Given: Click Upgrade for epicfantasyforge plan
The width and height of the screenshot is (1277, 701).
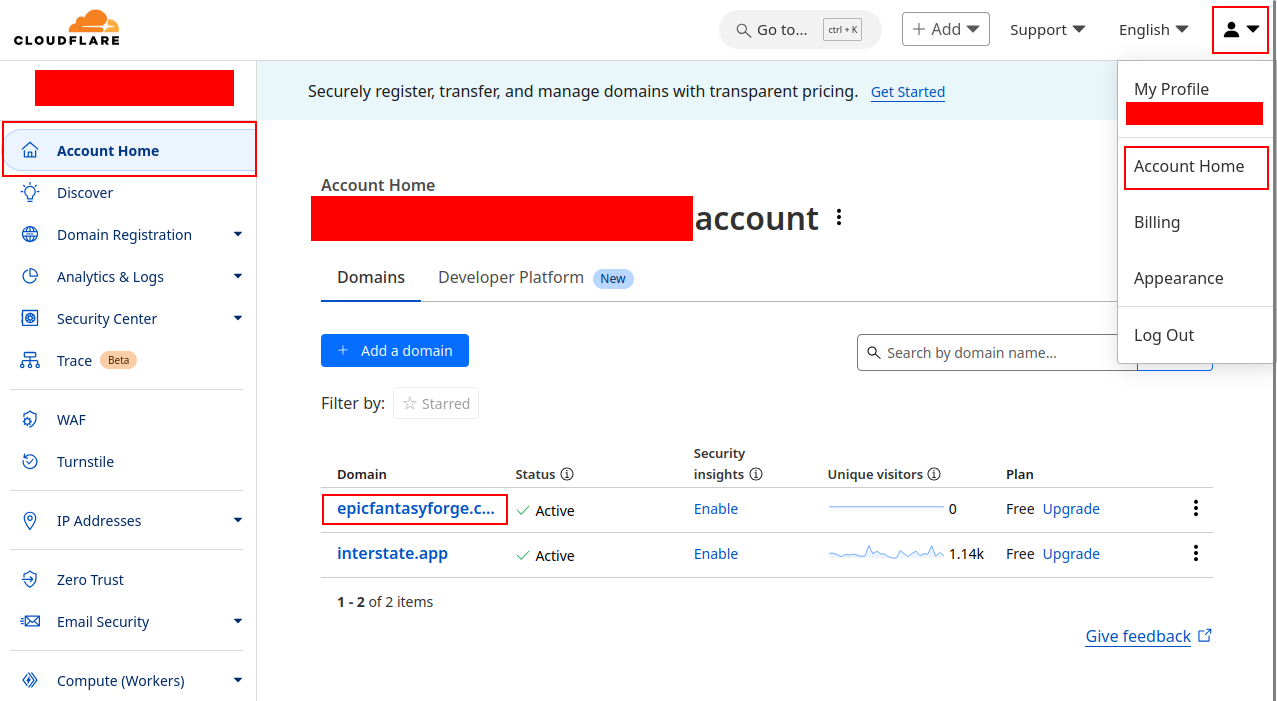Looking at the screenshot, I should 1071,509.
